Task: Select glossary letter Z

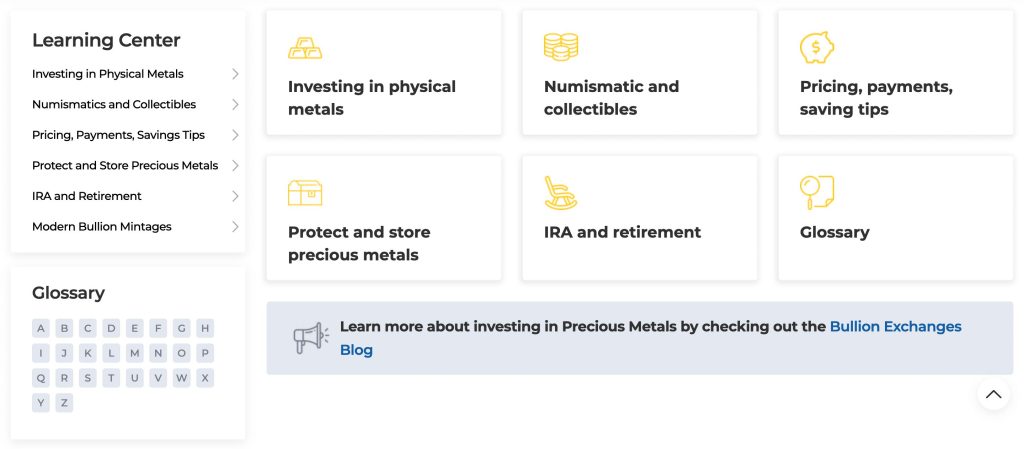Action: [64, 403]
